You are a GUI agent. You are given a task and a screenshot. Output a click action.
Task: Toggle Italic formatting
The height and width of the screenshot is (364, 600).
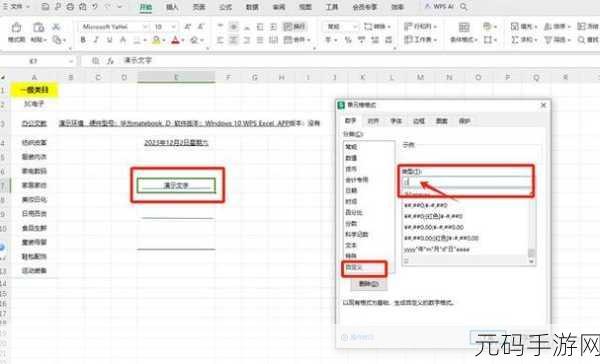[96, 39]
